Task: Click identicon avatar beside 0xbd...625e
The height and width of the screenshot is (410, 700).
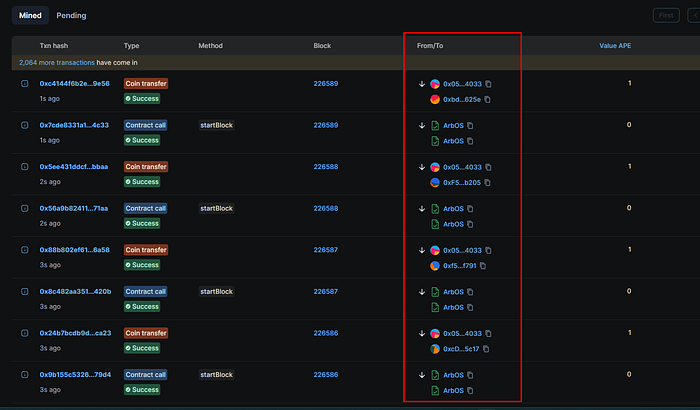Action: point(435,100)
